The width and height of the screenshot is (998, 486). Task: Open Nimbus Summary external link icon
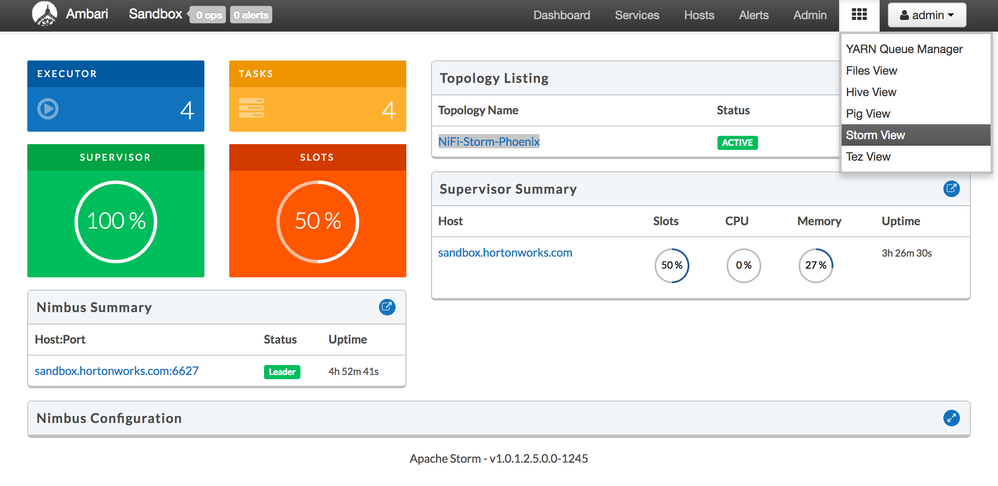click(387, 307)
